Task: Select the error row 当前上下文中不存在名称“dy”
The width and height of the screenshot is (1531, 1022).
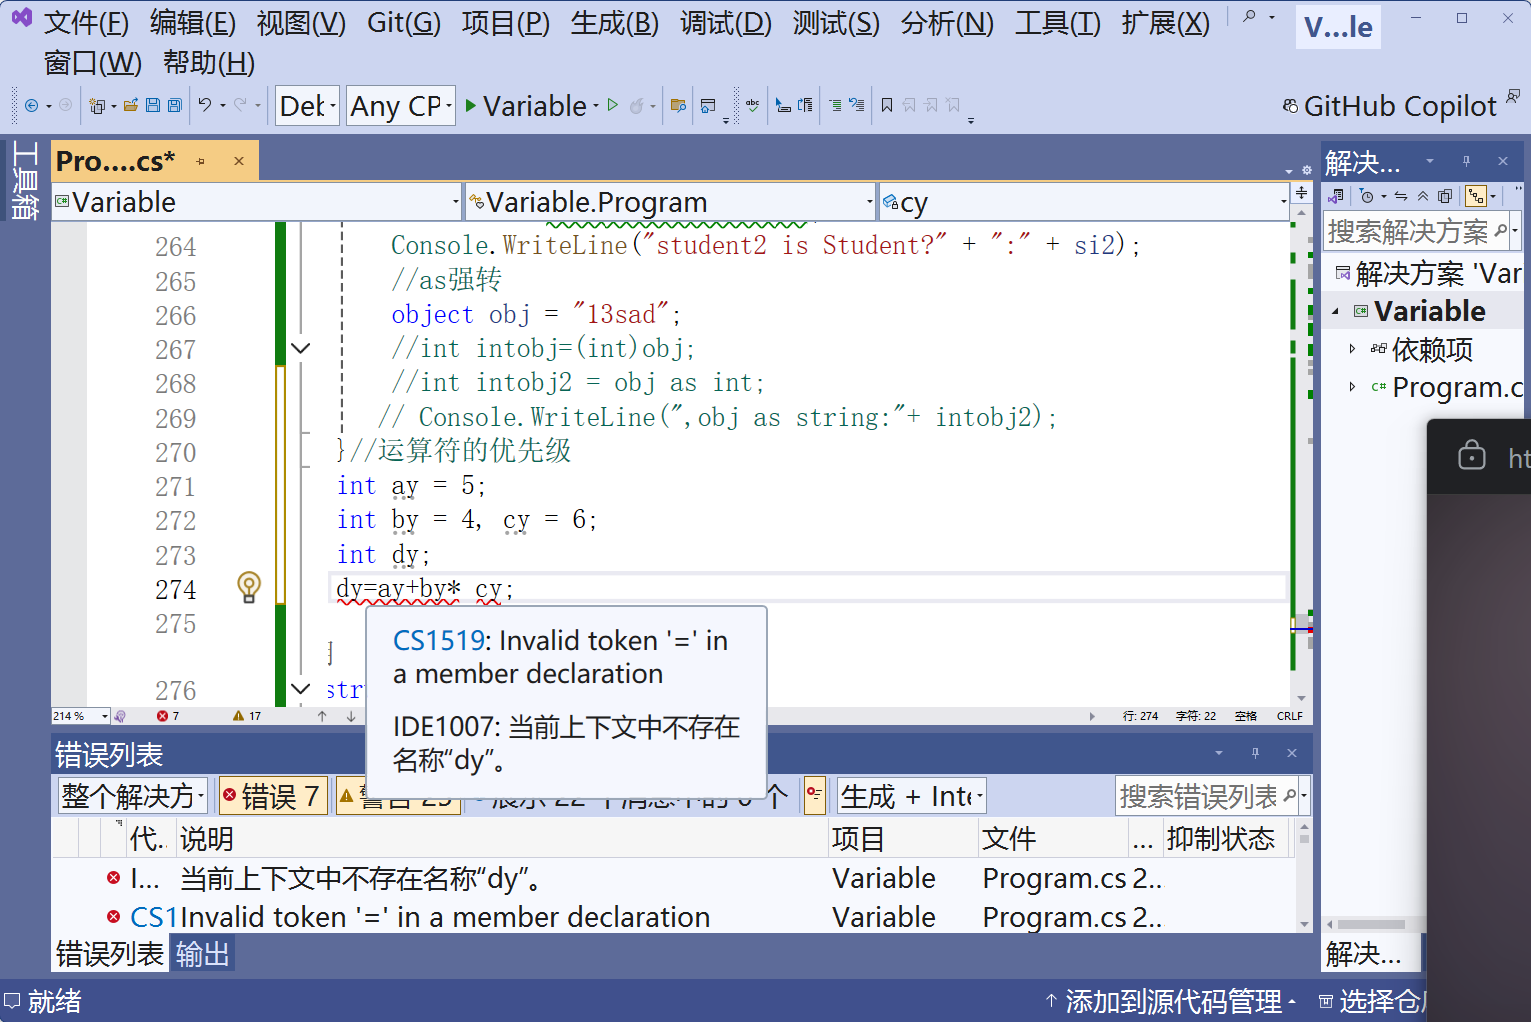Action: pos(675,879)
